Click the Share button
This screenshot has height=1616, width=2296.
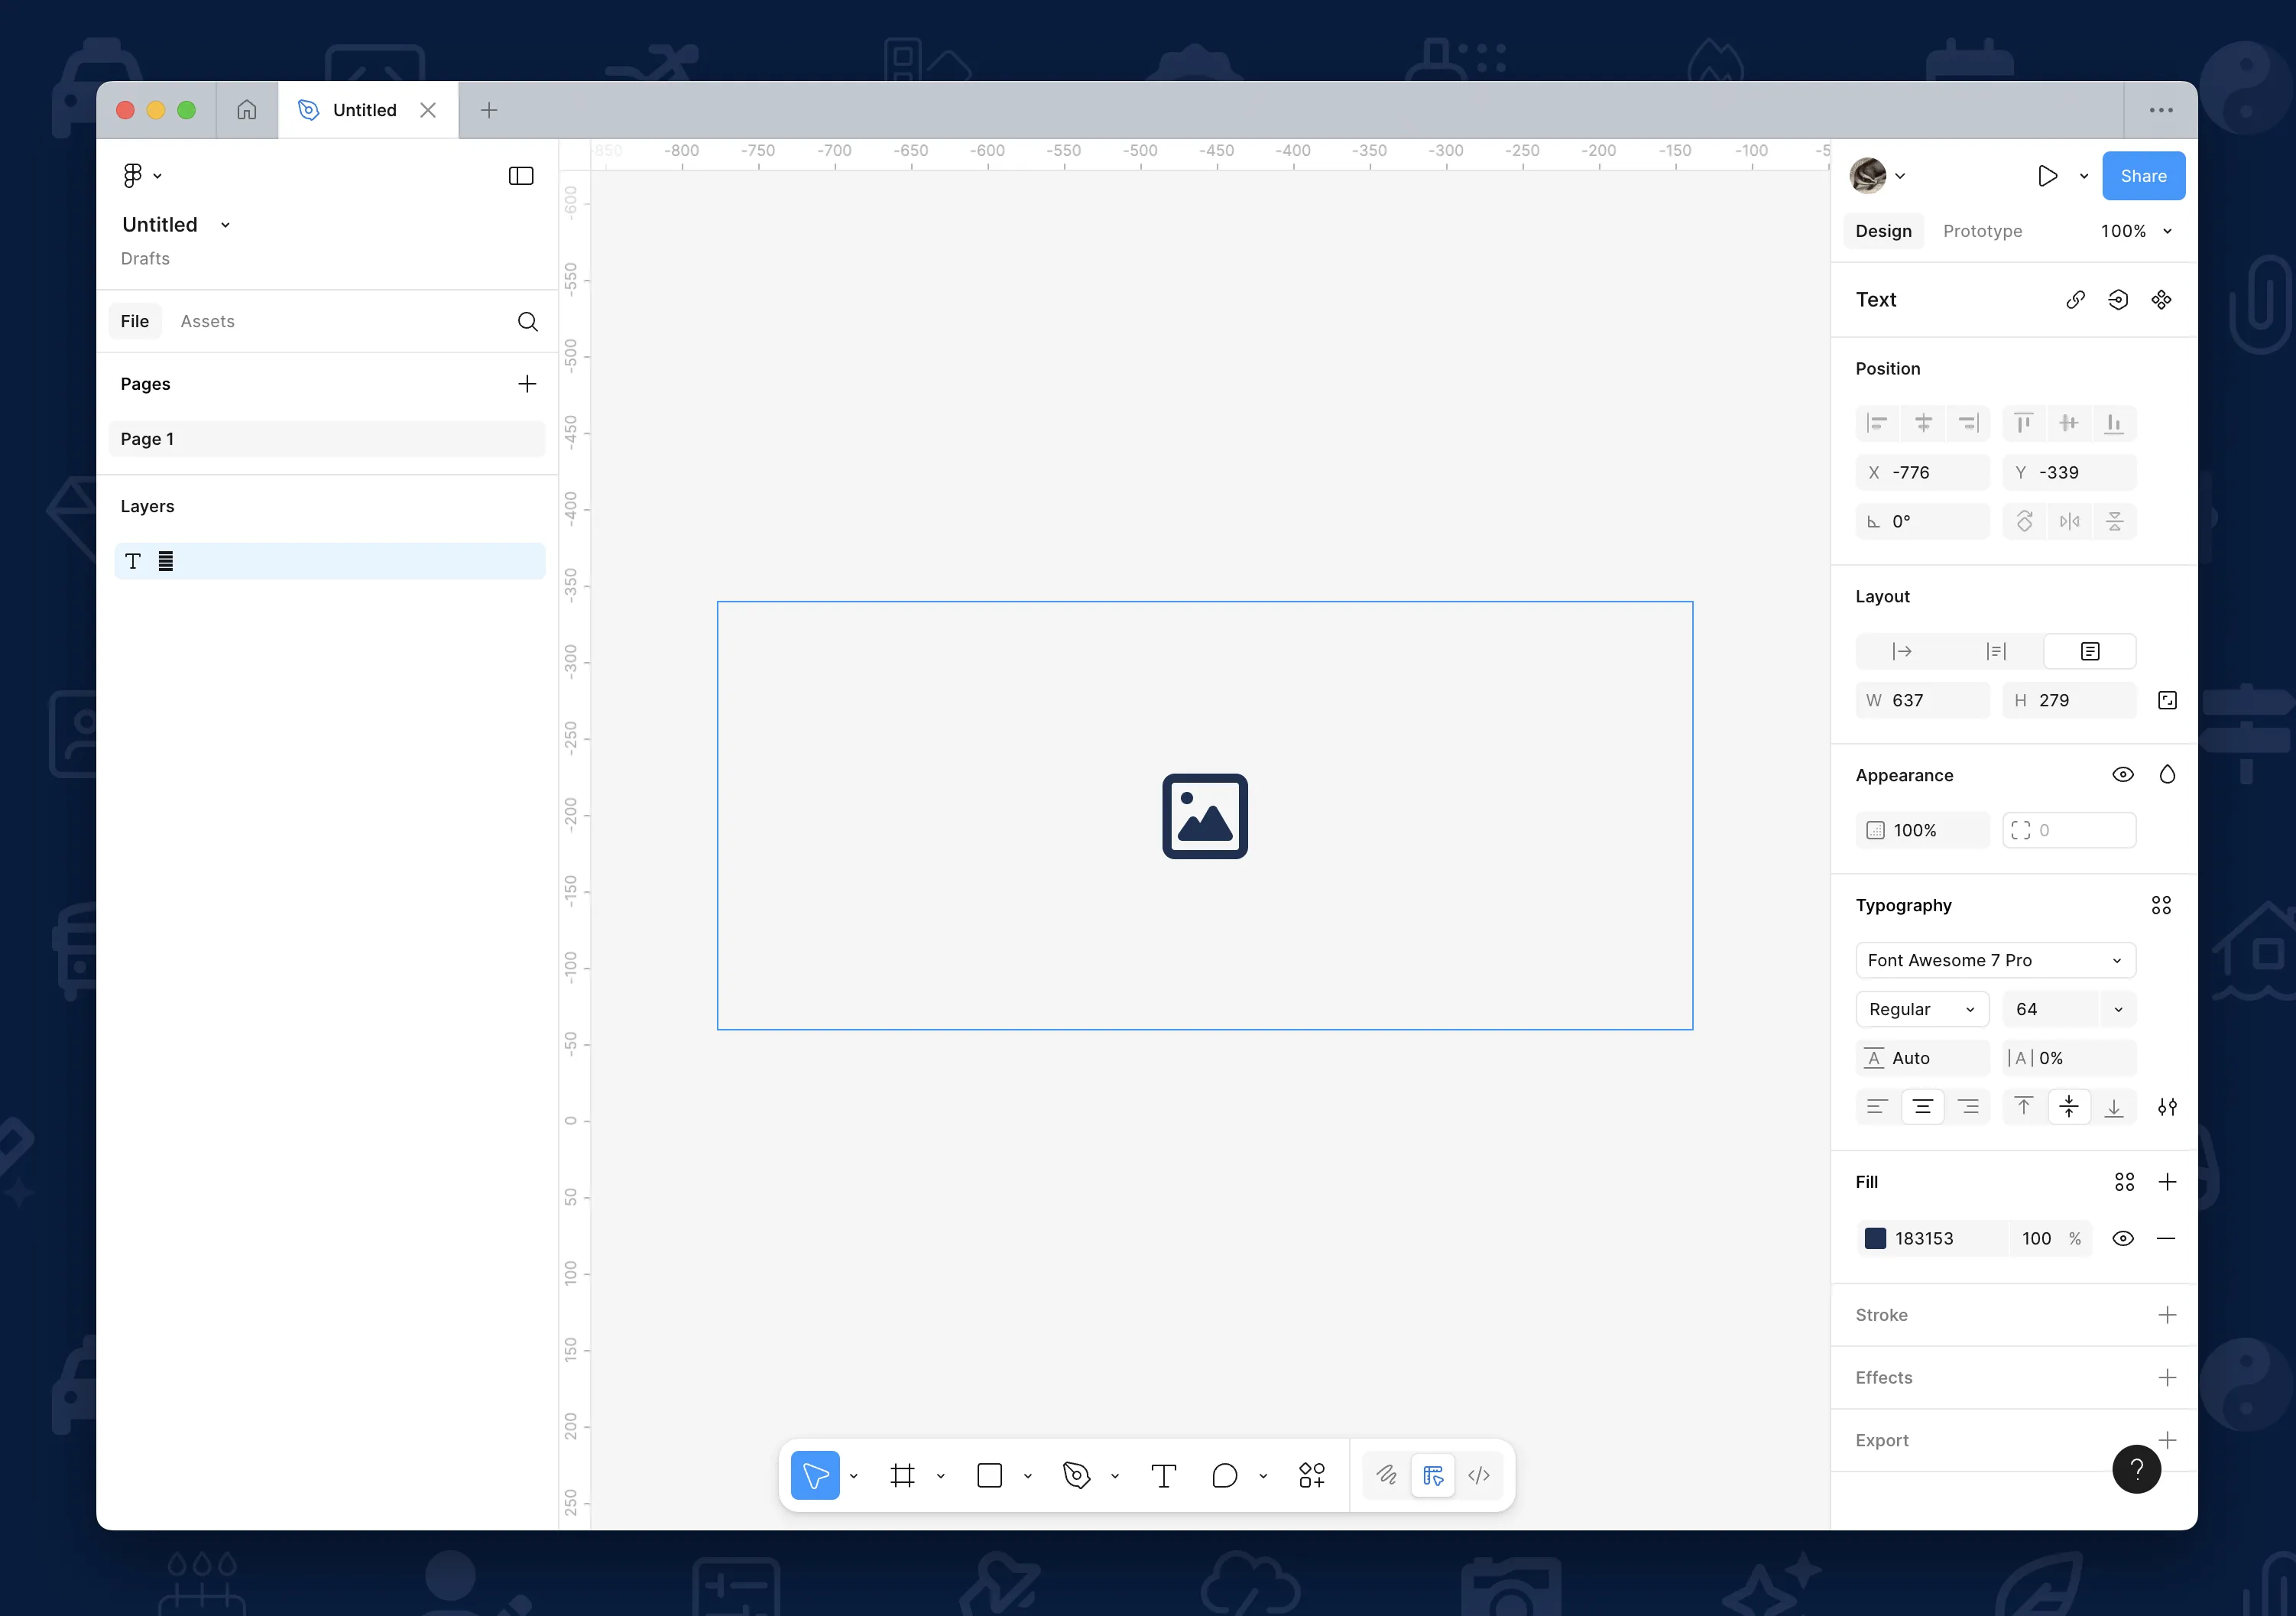tap(2143, 176)
